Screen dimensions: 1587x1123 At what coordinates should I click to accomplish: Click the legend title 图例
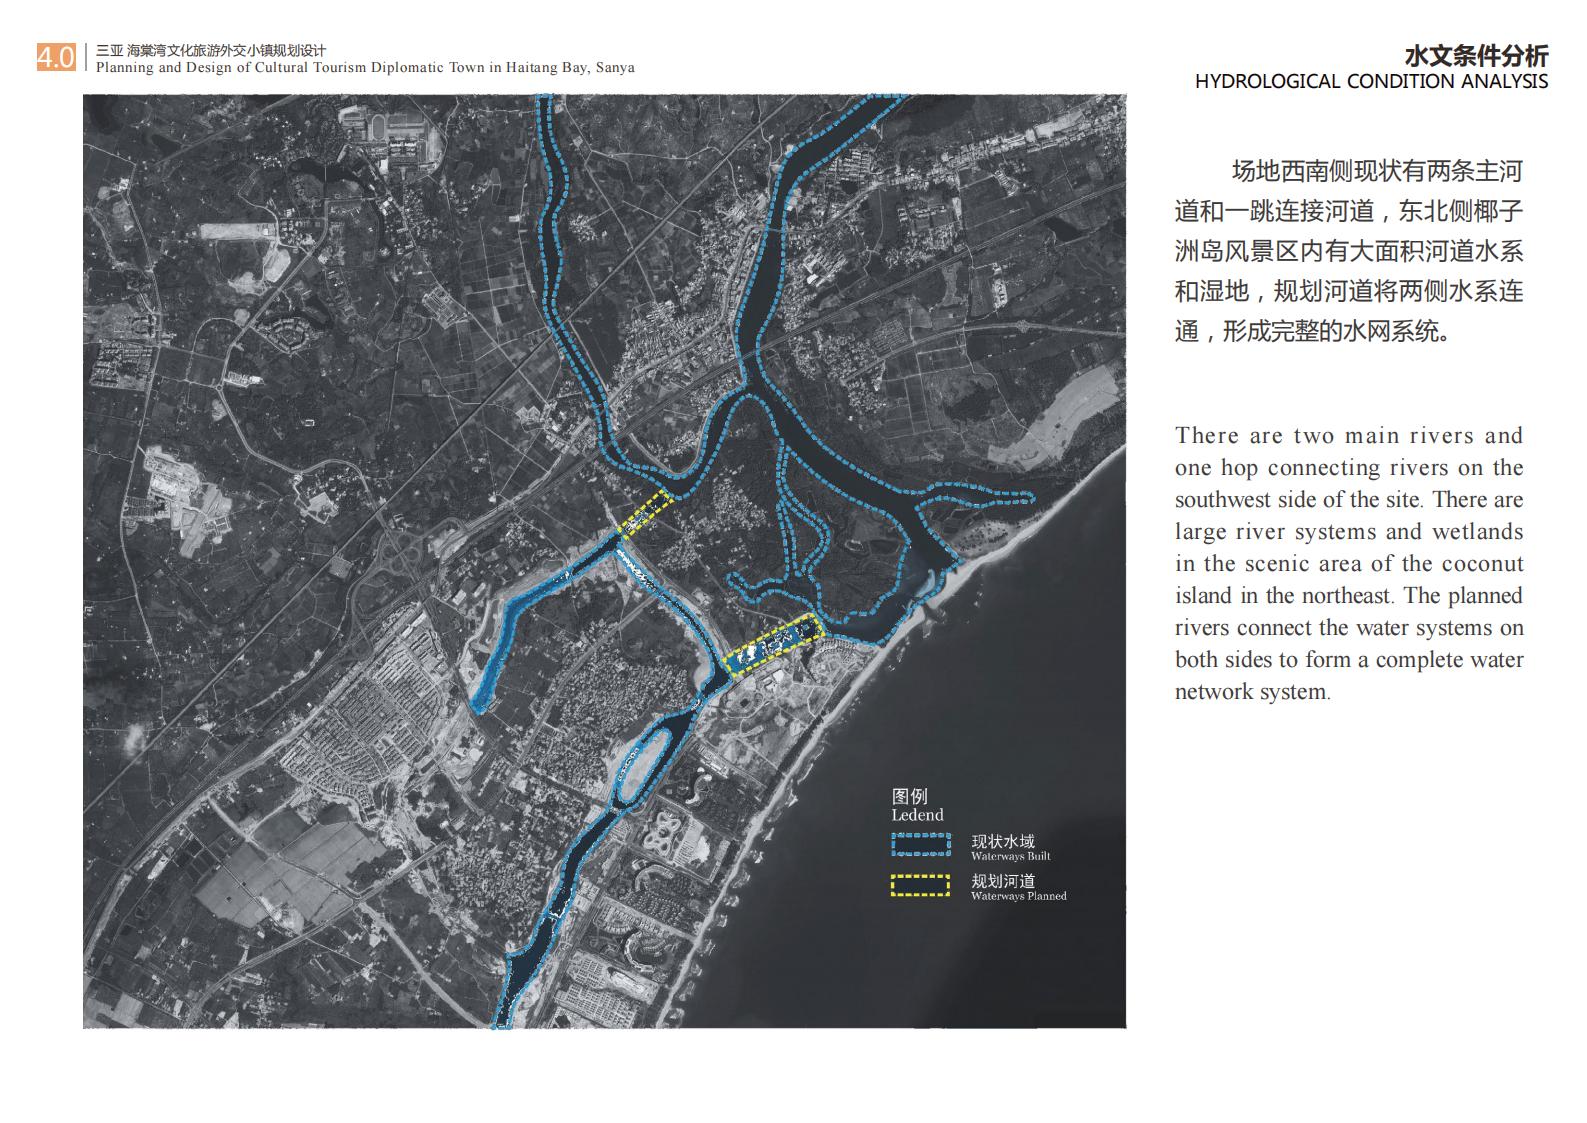point(910,796)
